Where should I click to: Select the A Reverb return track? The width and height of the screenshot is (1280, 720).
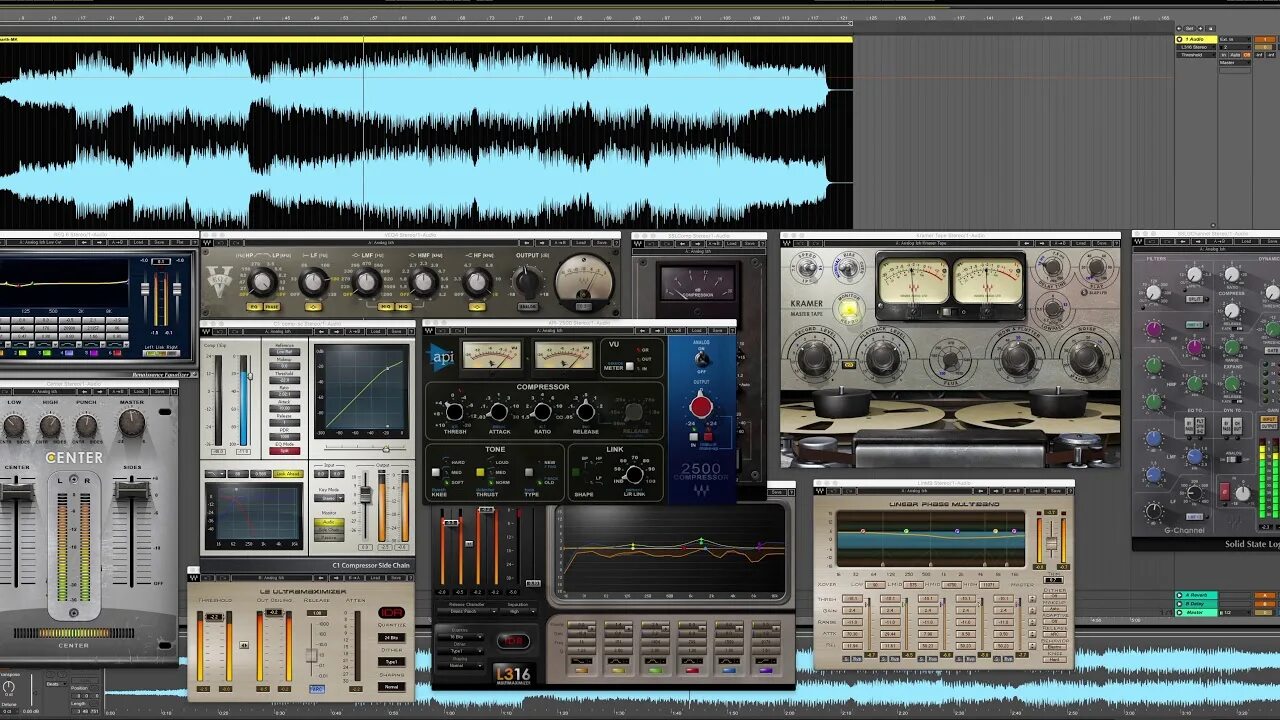point(1196,595)
